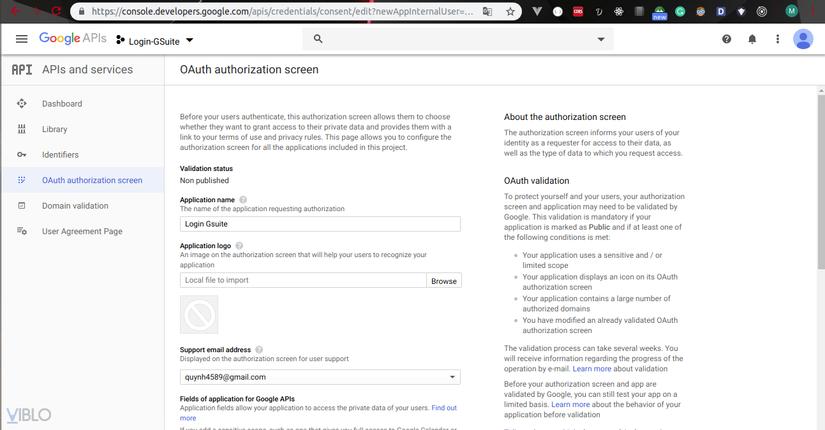The height and width of the screenshot is (430, 825).
Task: Bookmark page with star icon
Action: pyautogui.click(x=511, y=12)
